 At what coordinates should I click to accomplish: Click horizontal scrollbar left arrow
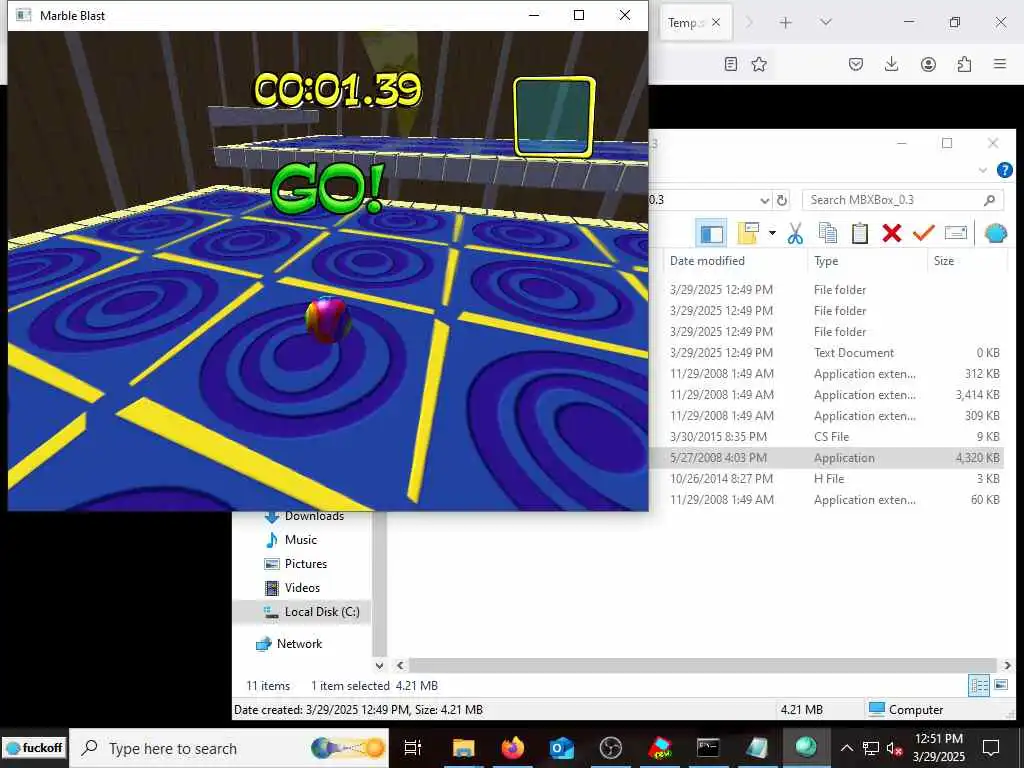(x=400, y=665)
